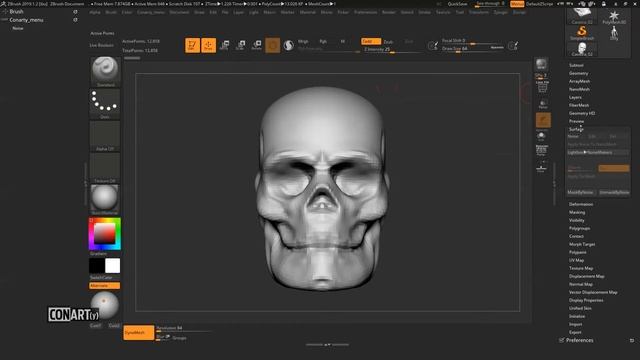640x360 pixels.
Task: Activate the Draw mode button
Action: [x=209, y=45]
